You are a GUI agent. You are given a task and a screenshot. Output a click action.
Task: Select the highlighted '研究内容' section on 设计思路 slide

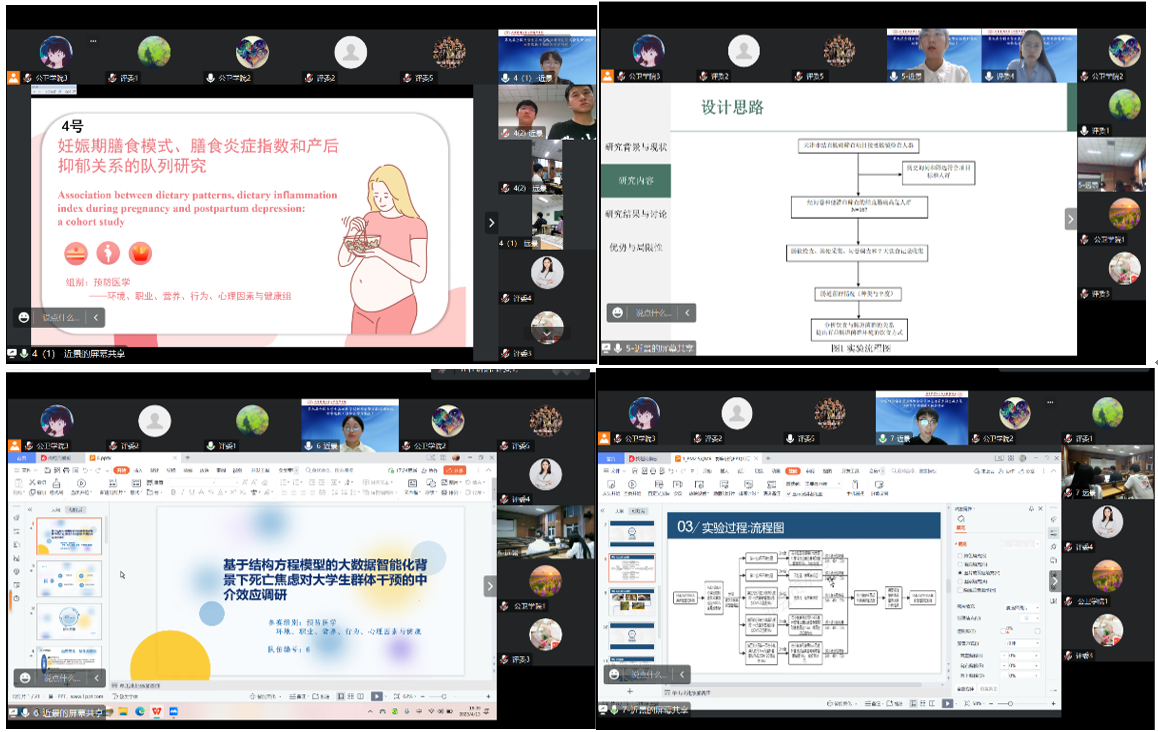[636, 181]
